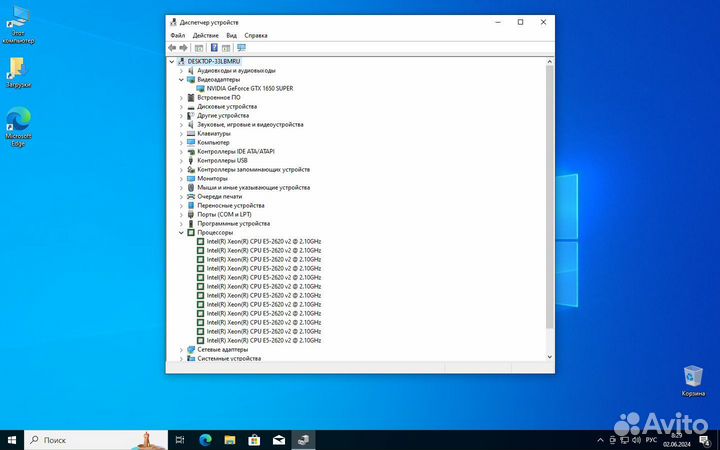This screenshot has width=720, height=450.
Task: Click the volume icon in system tray
Action: click(637, 440)
